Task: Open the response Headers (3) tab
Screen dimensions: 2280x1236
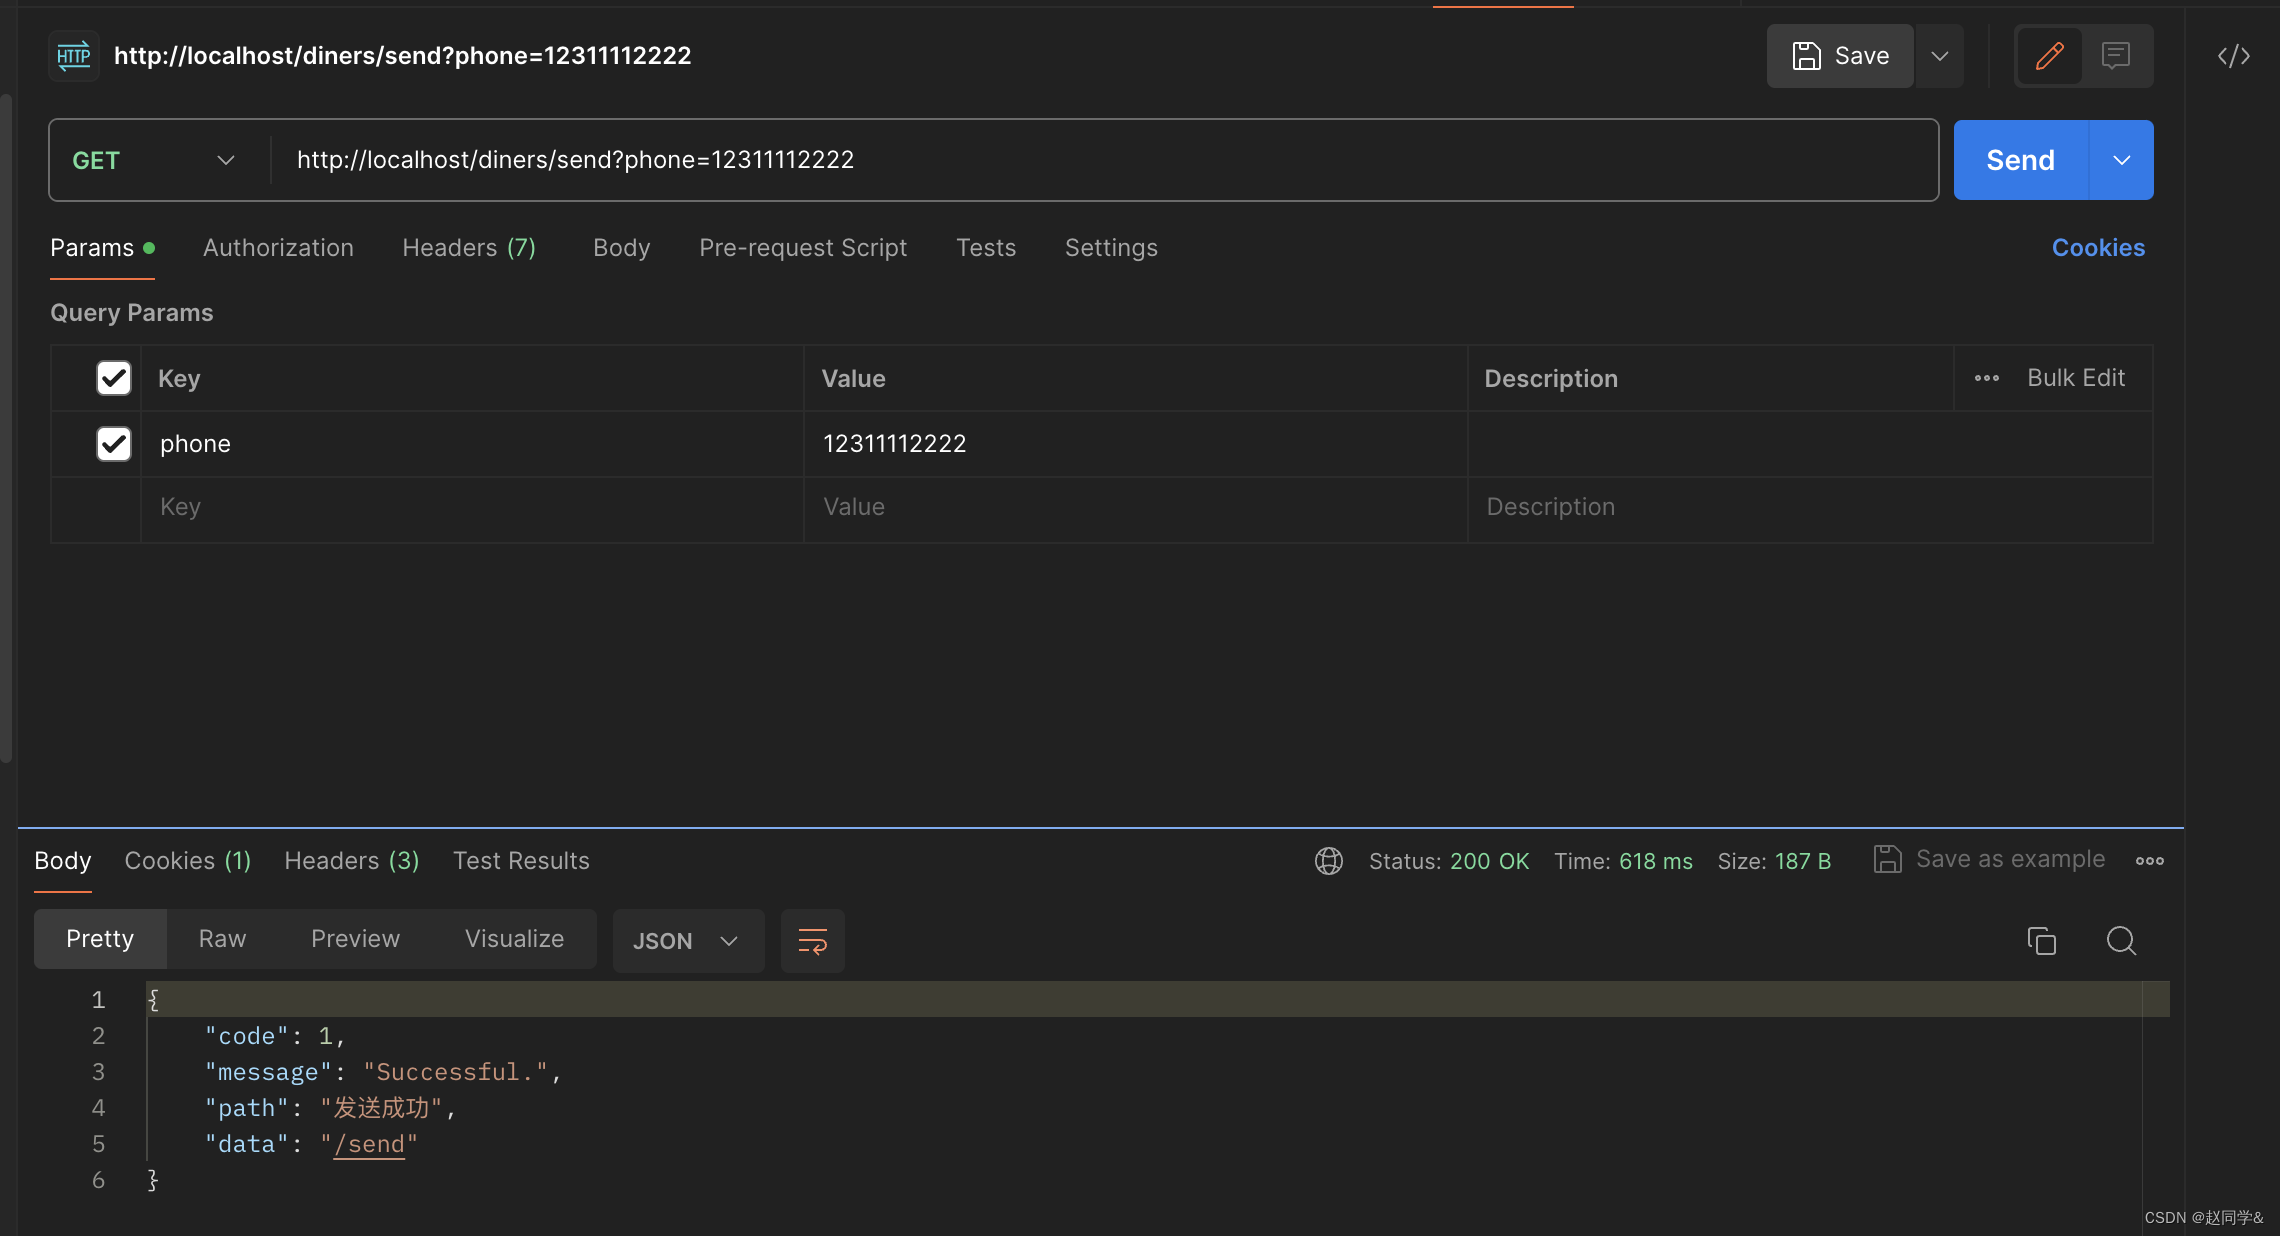Action: pos(351,861)
